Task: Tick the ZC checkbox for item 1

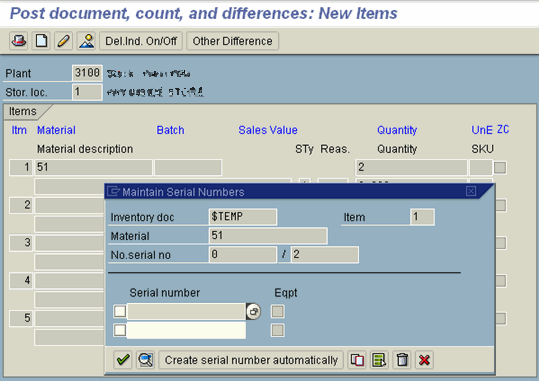Action: click(500, 168)
